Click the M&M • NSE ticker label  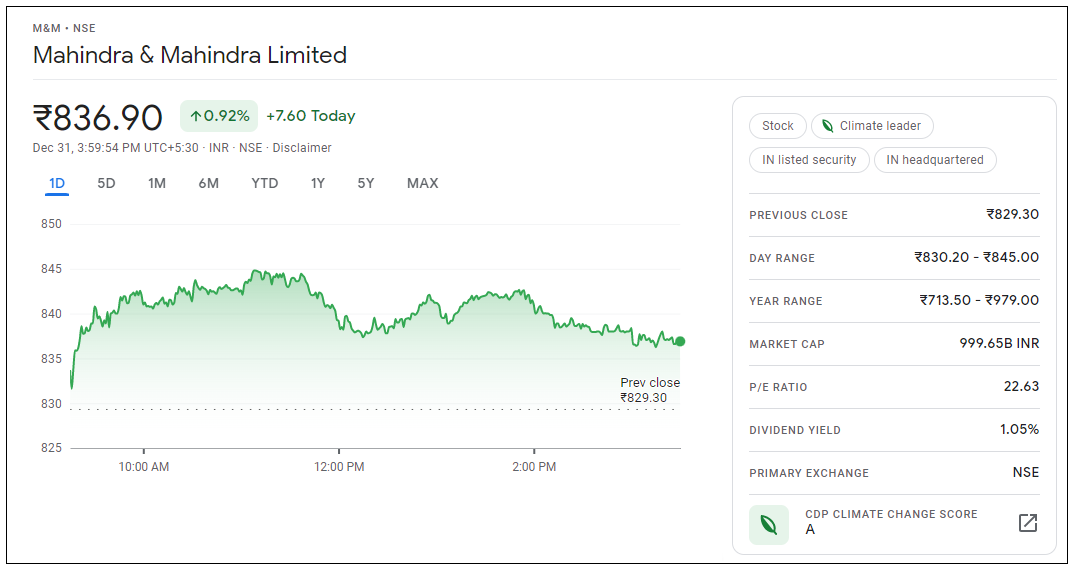pos(64,28)
